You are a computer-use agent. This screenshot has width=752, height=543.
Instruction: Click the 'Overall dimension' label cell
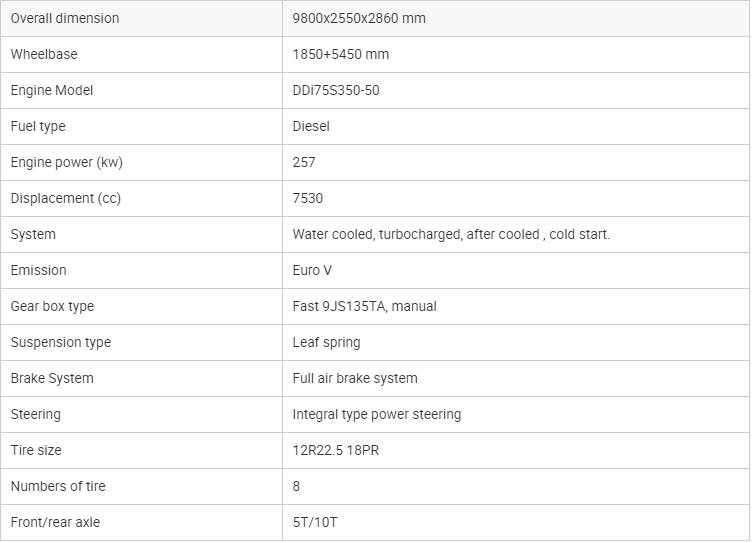coord(64,18)
